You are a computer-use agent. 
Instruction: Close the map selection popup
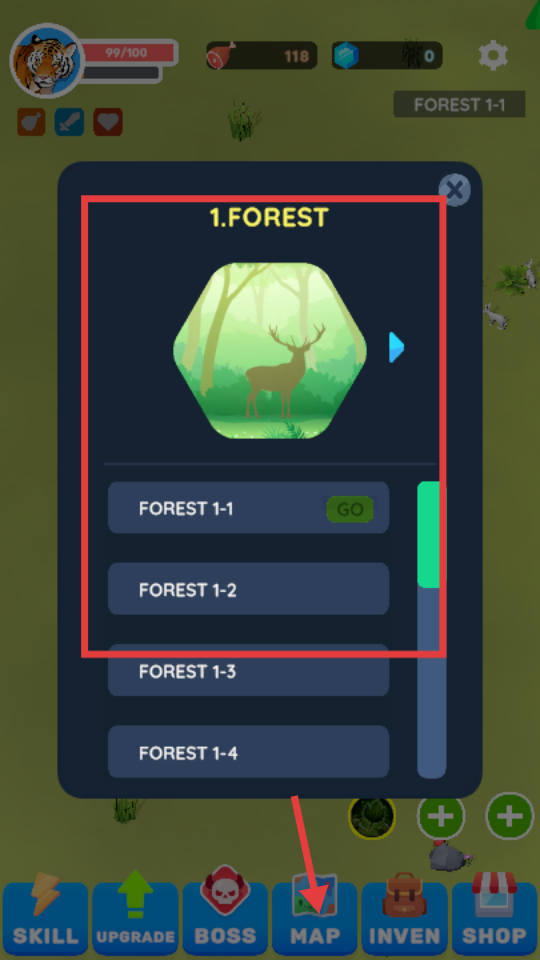tap(454, 190)
